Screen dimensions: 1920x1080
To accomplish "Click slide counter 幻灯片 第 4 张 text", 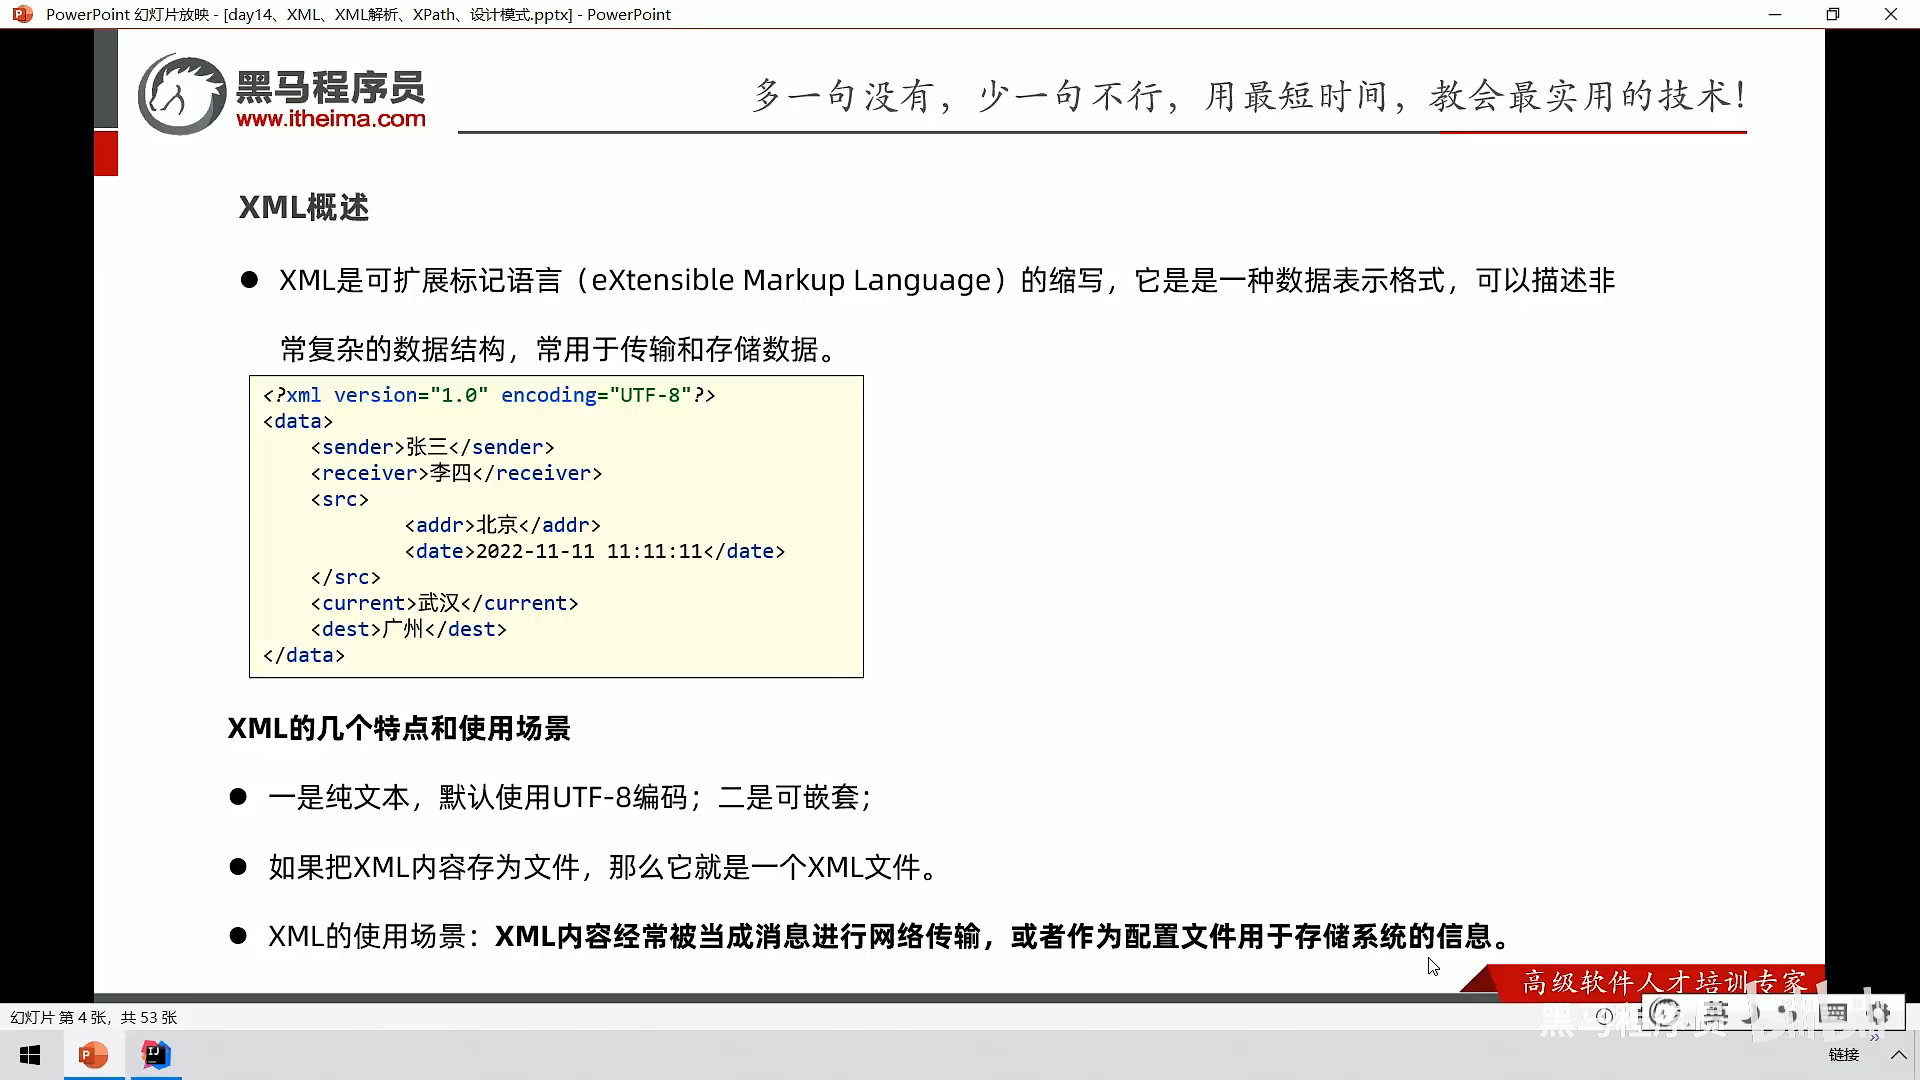I will click(x=93, y=1017).
